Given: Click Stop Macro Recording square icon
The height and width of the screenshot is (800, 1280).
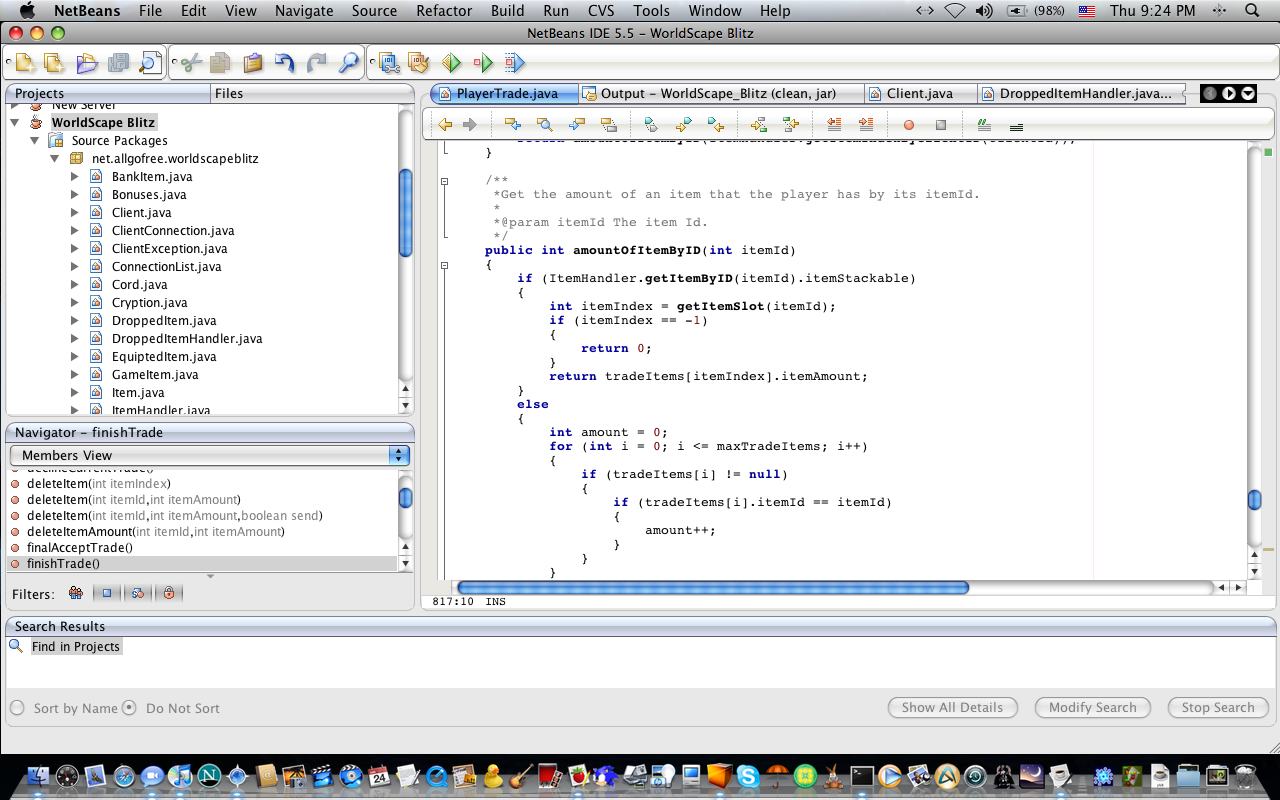Looking at the screenshot, I should click(x=940, y=125).
